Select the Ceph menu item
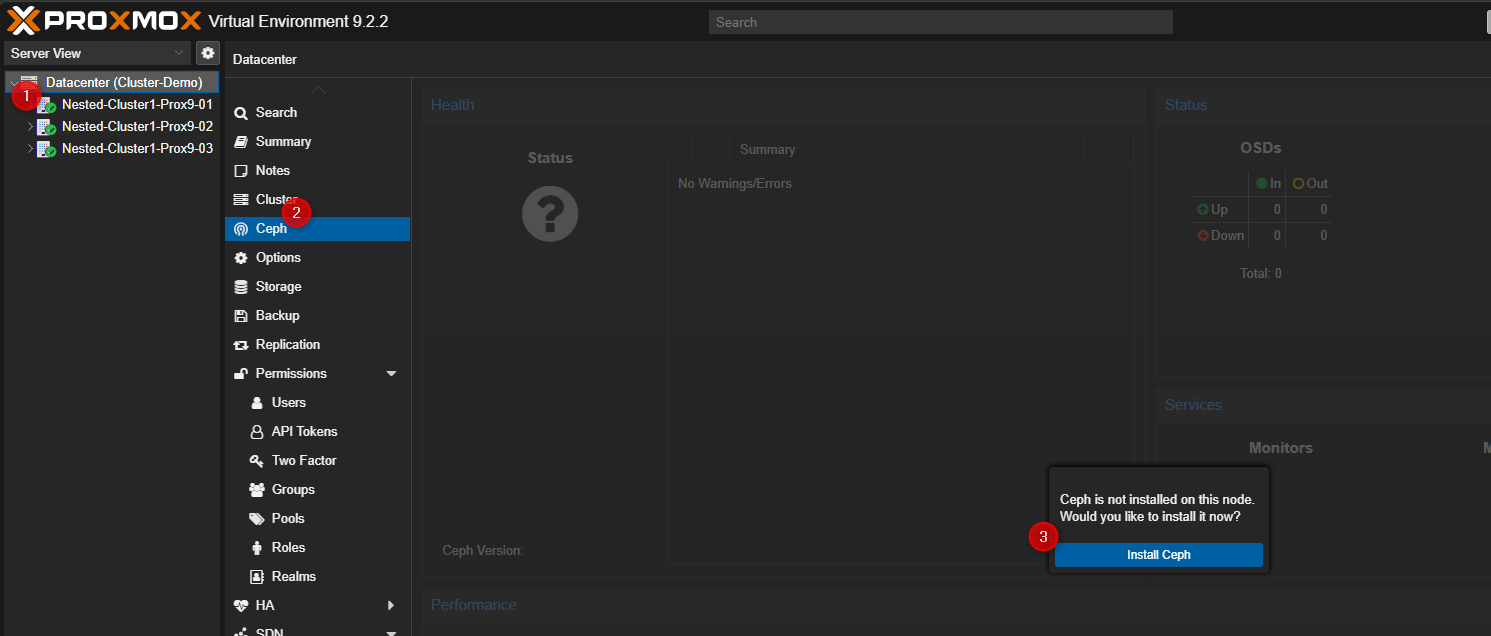 (x=318, y=229)
